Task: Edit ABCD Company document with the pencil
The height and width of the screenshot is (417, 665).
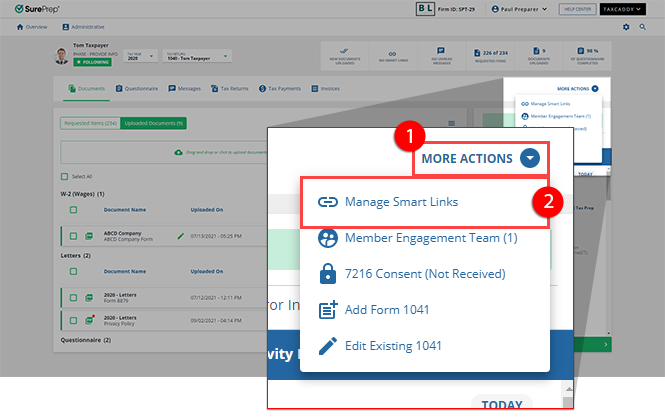Action: click(x=181, y=236)
